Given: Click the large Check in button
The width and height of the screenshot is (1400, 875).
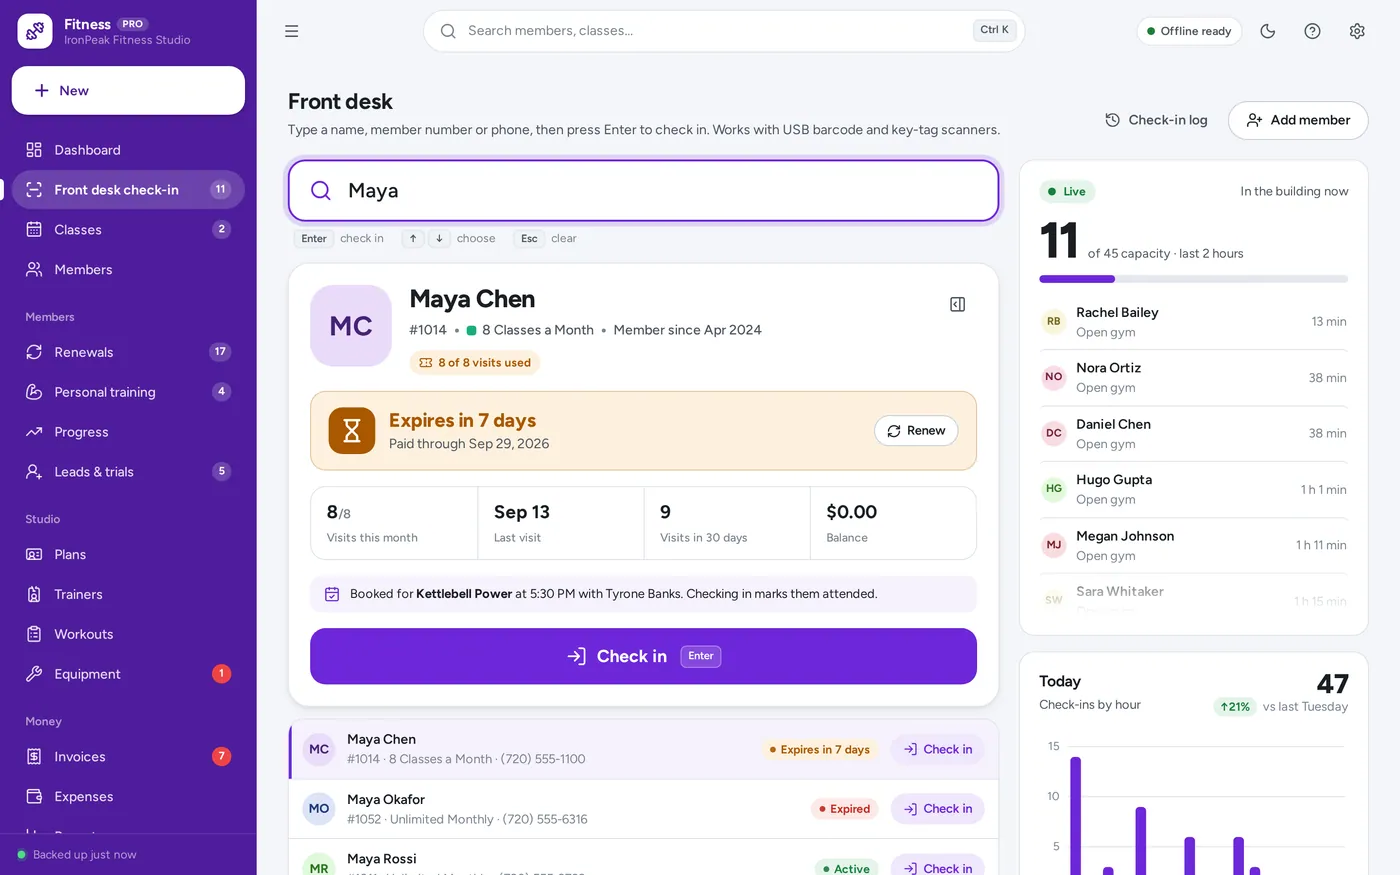Looking at the screenshot, I should click(x=643, y=656).
